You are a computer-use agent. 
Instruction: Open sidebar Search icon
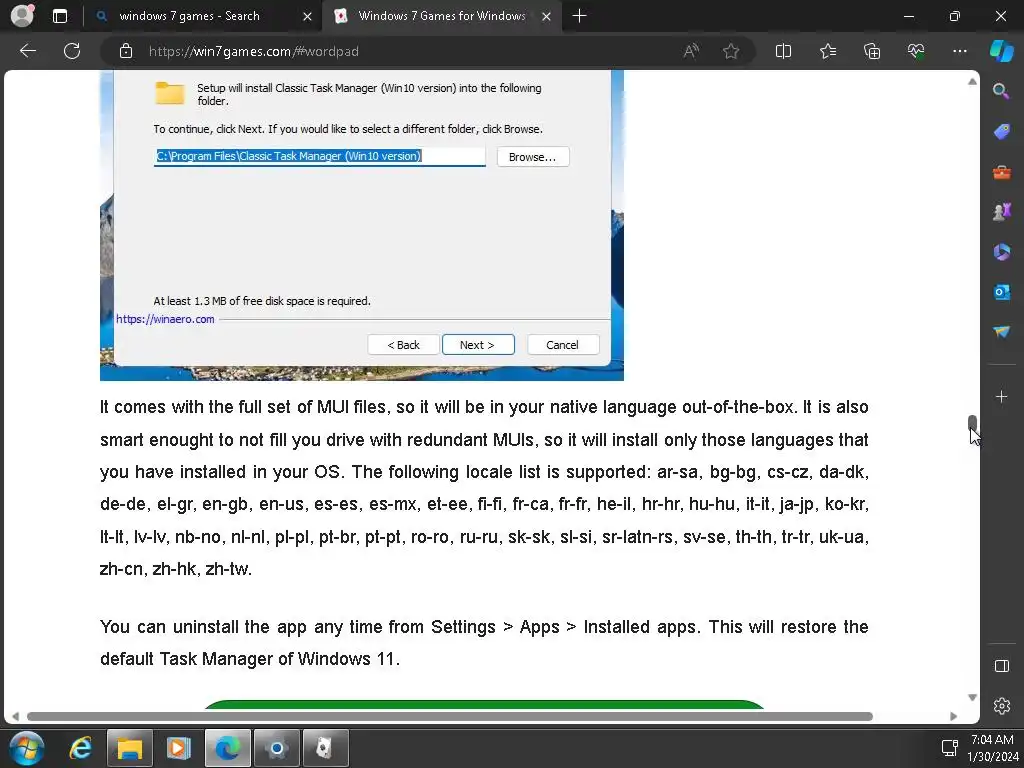tap(1001, 91)
